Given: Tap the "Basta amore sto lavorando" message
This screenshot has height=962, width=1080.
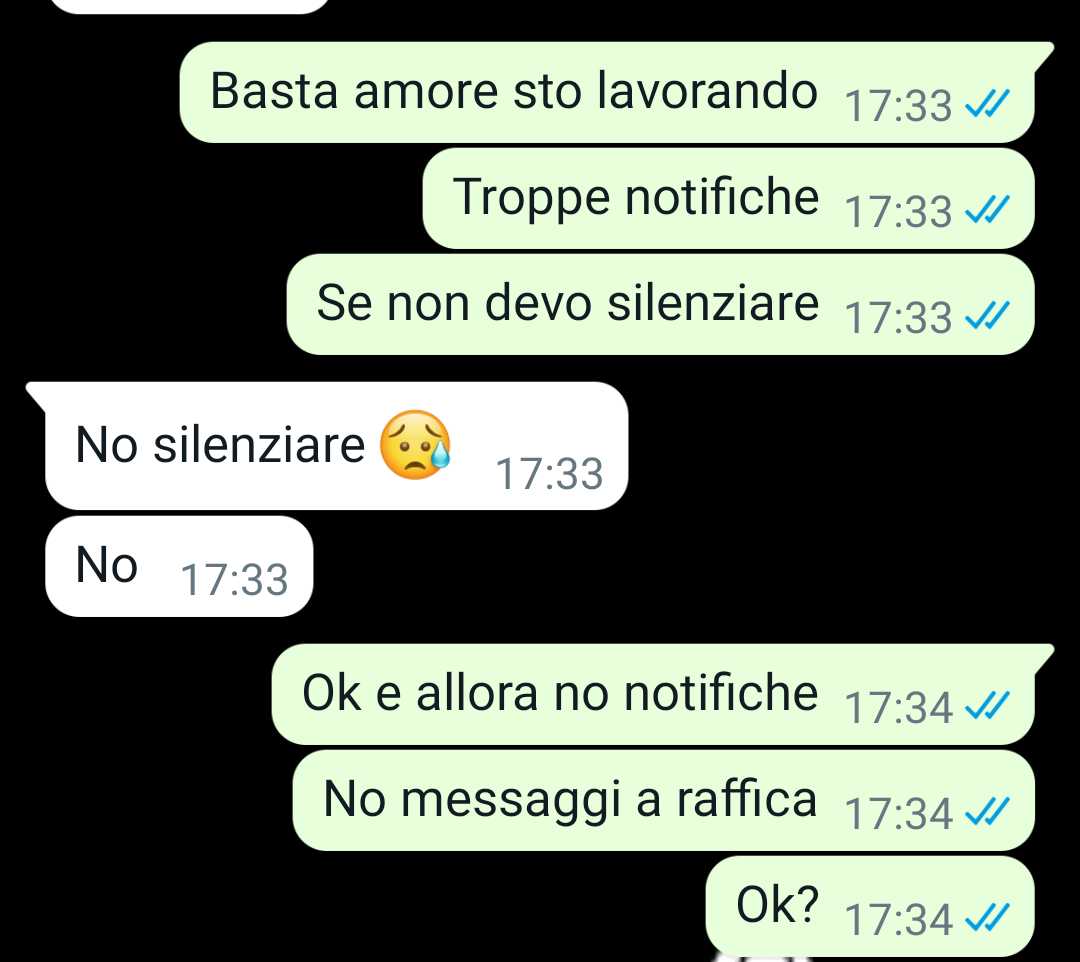Looking at the screenshot, I should (607, 92).
